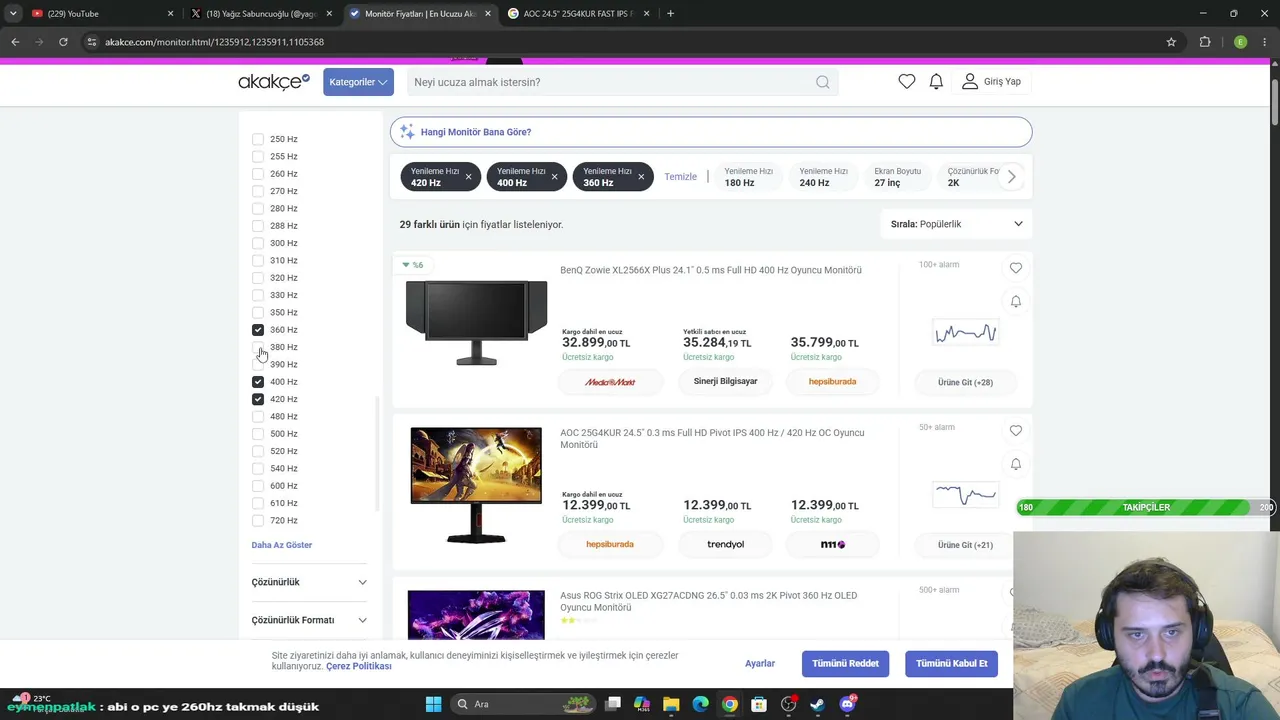Image resolution: width=1280 pixels, height=720 pixels.
Task: Uncheck the 420 Hz filter
Action: coord(258,399)
